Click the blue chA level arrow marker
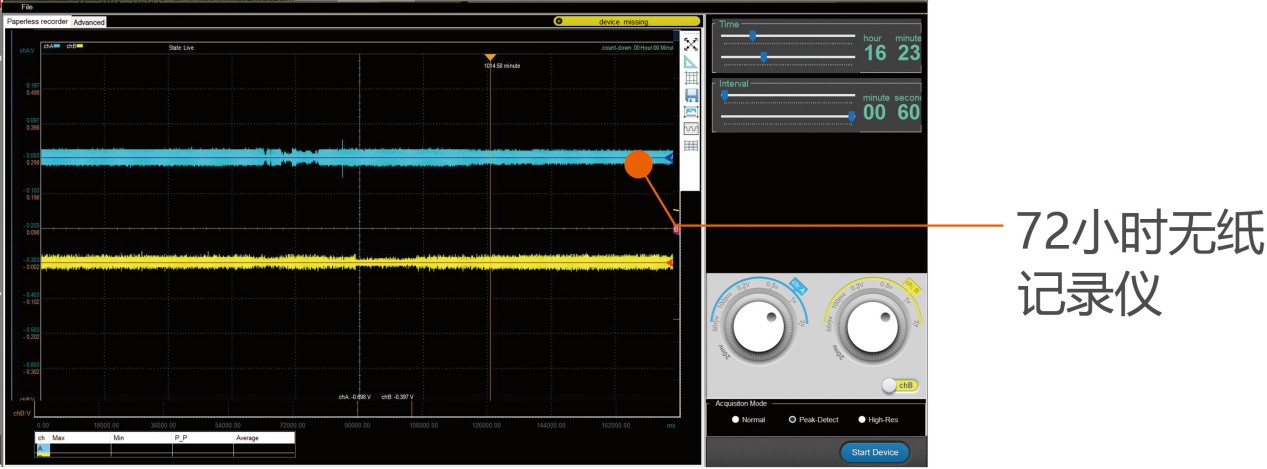1267x469 pixels. [669, 157]
